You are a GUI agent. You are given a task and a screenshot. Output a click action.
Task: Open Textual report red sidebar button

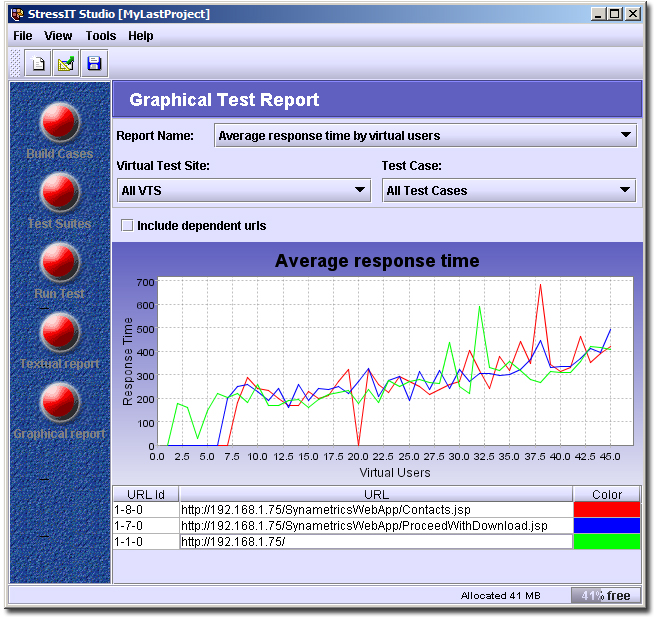click(x=59, y=332)
